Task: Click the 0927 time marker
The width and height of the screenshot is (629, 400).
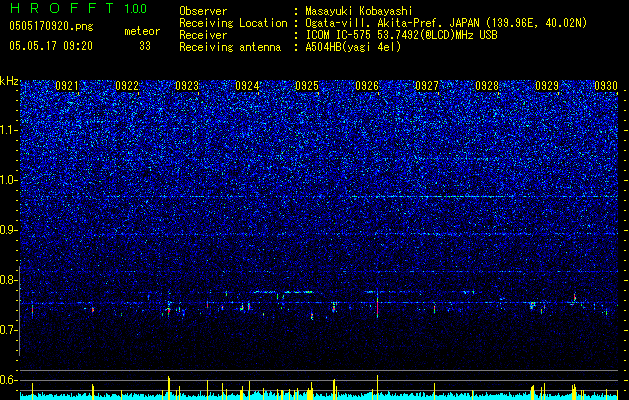Action: click(x=427, y=86)
